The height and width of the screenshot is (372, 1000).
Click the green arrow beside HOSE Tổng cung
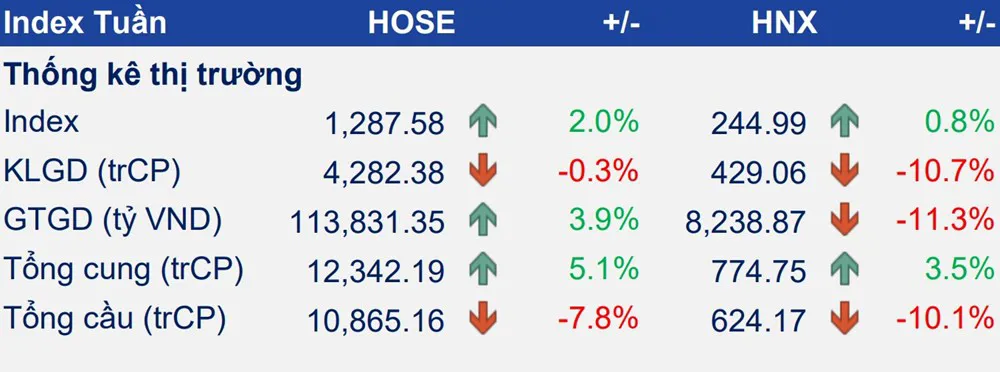(x=483, y=269)
